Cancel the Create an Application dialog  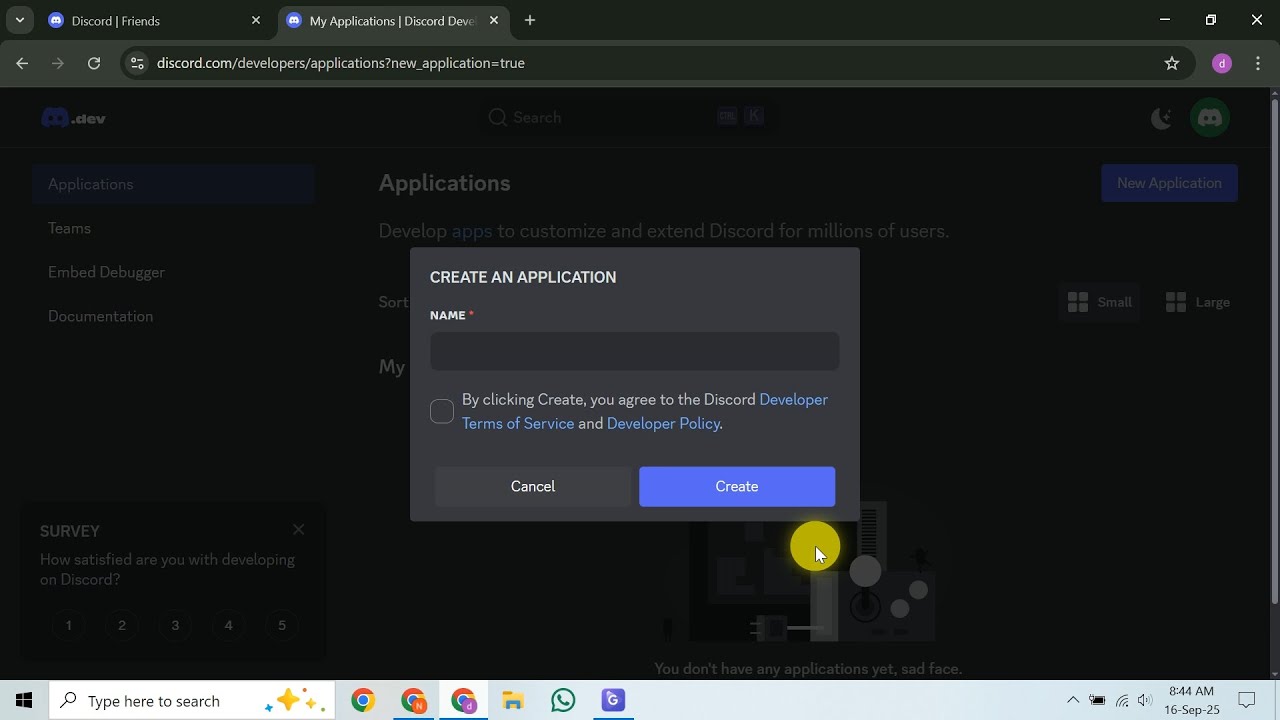pyautogui.click(x=533, y=486)
